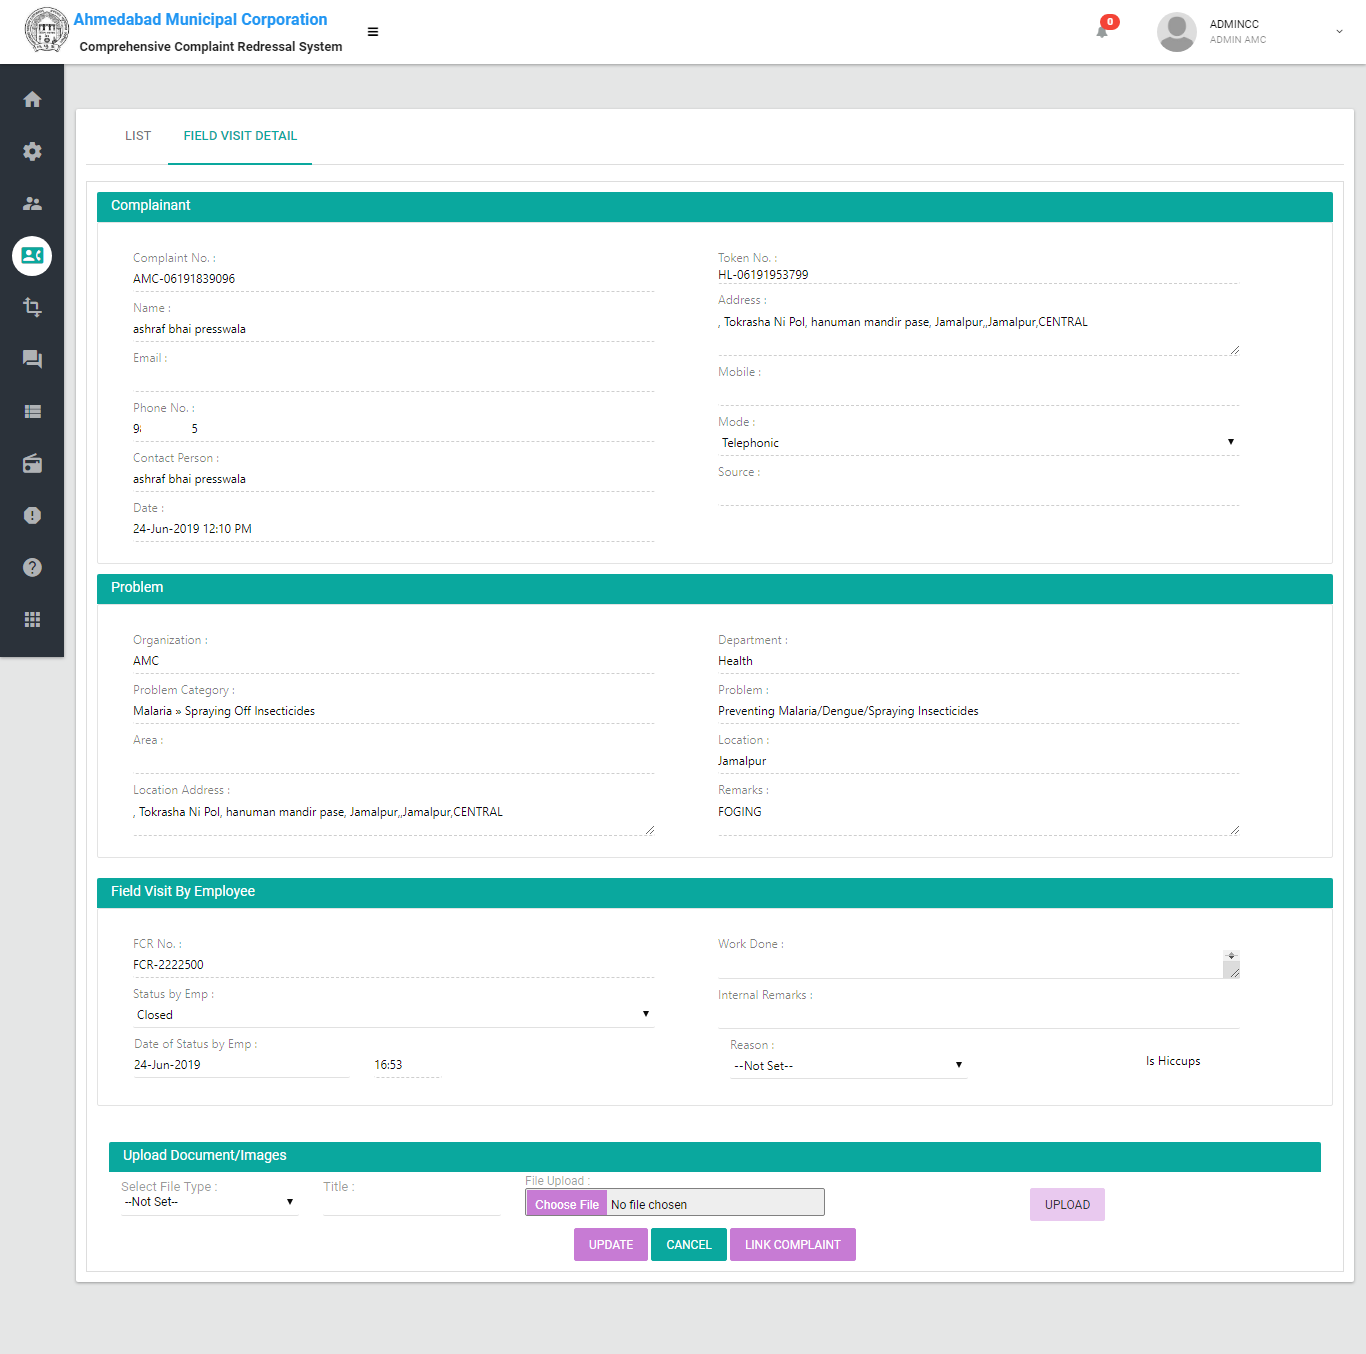Click the Problem field about Preventing Malaria
Viewport: 1366px width, 1354px height.
pyautogui.click(x=978, y=711)
